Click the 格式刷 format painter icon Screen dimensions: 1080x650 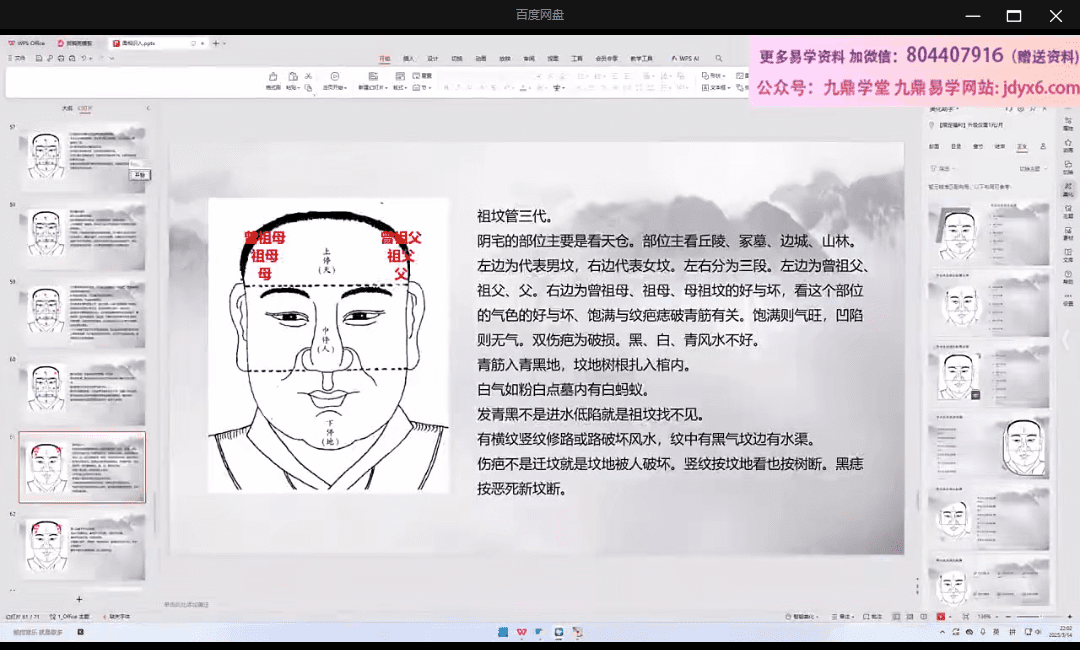273,81
